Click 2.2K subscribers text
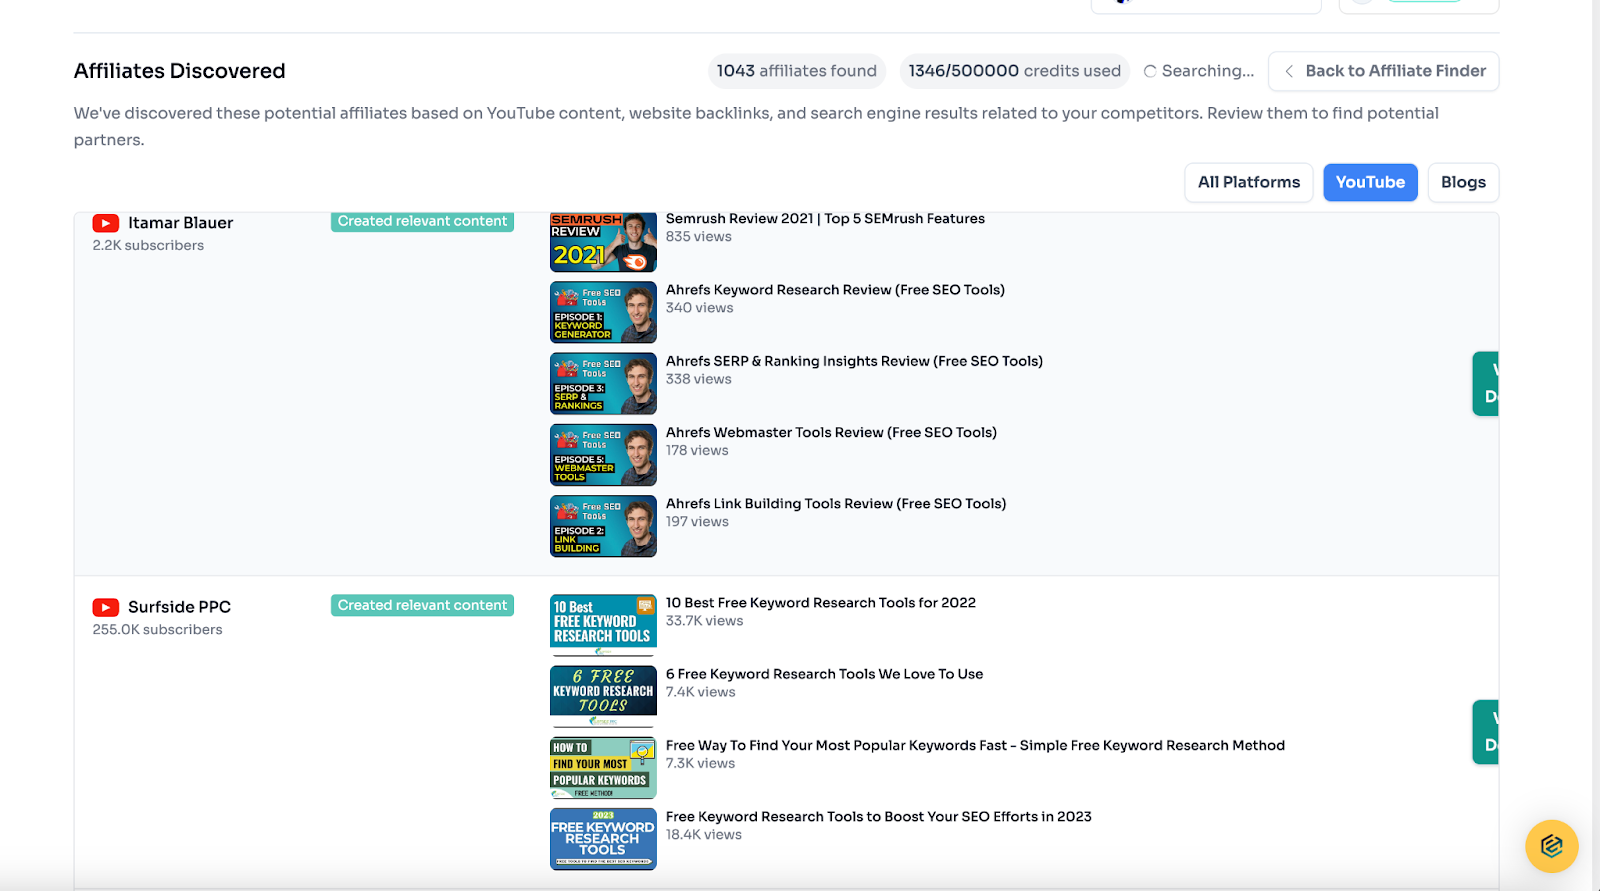Image resolution: width=1600 pixels, height=891 pixels. pos(148,246)
